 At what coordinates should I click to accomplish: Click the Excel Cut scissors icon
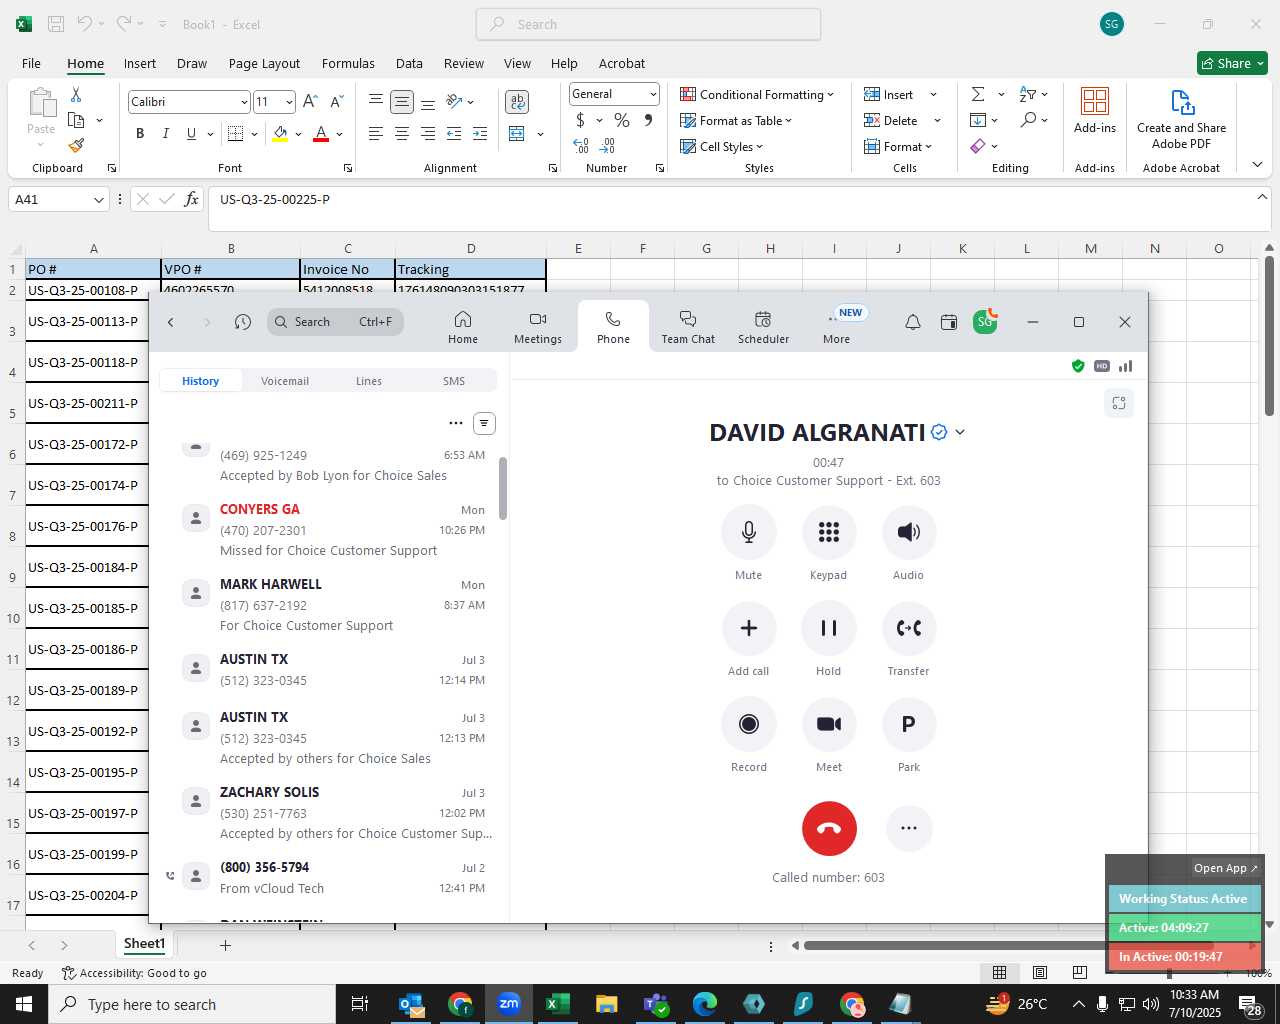click(x=76, y=94)
